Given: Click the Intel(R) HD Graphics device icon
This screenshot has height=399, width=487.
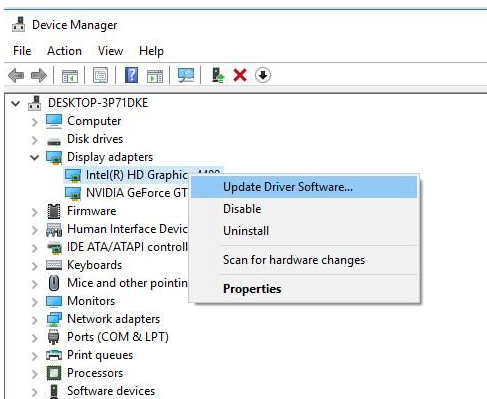Looking at the screenshot, I should 73,175.
